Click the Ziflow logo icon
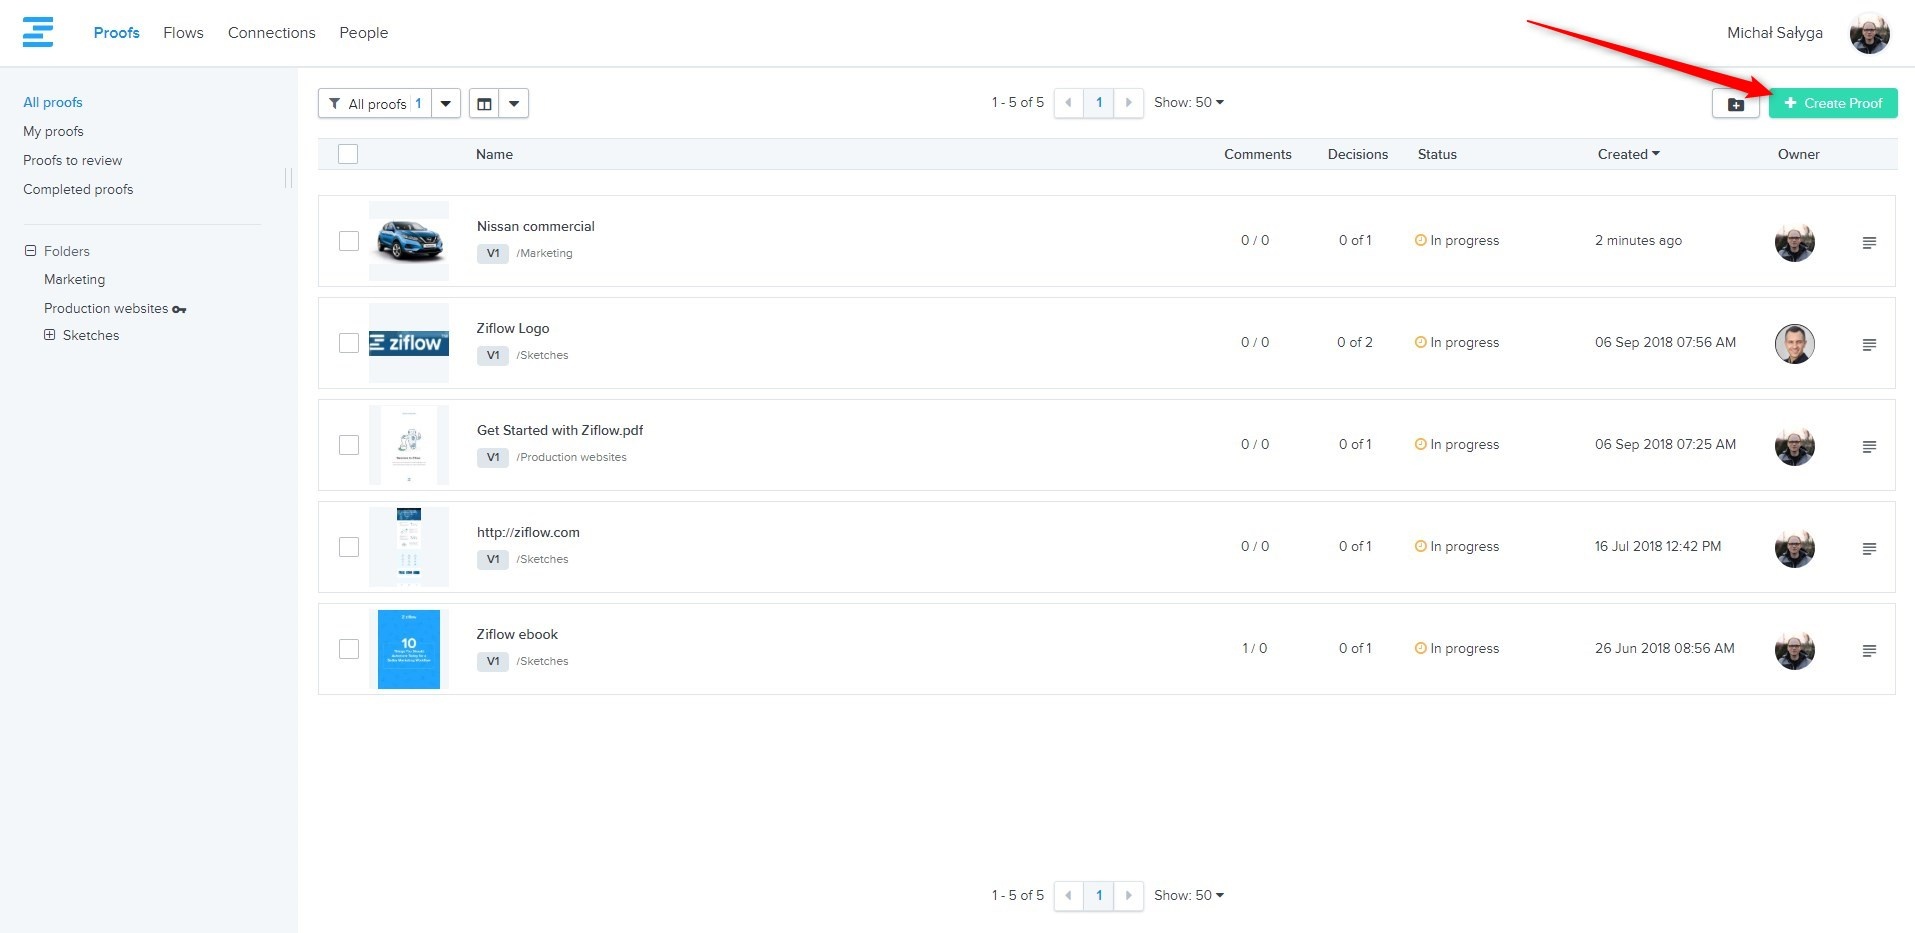 tap(38, 32)
